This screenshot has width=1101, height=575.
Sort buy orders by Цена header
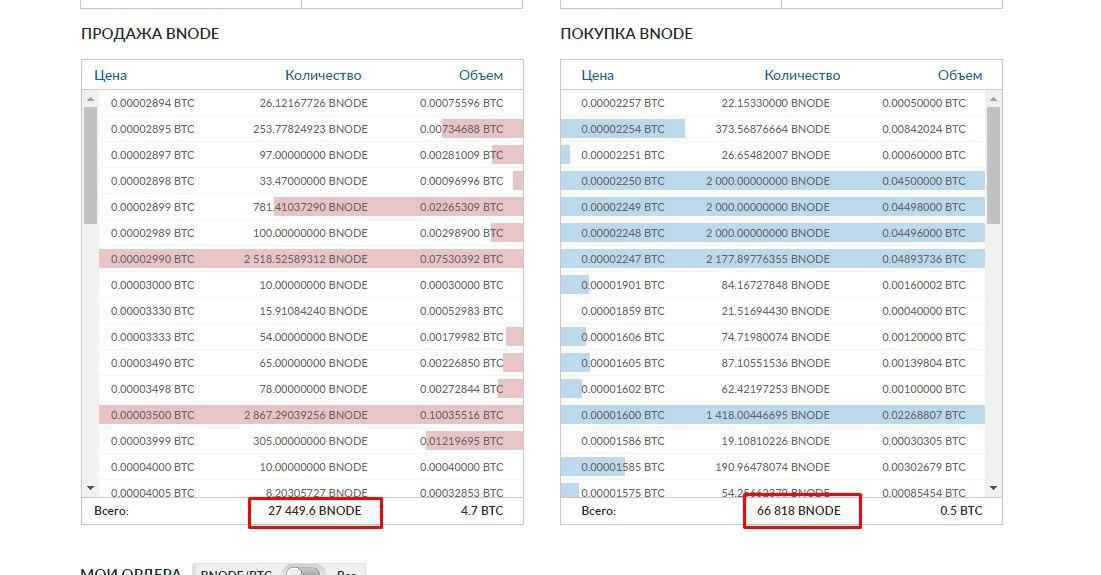[x=598, y=75]
